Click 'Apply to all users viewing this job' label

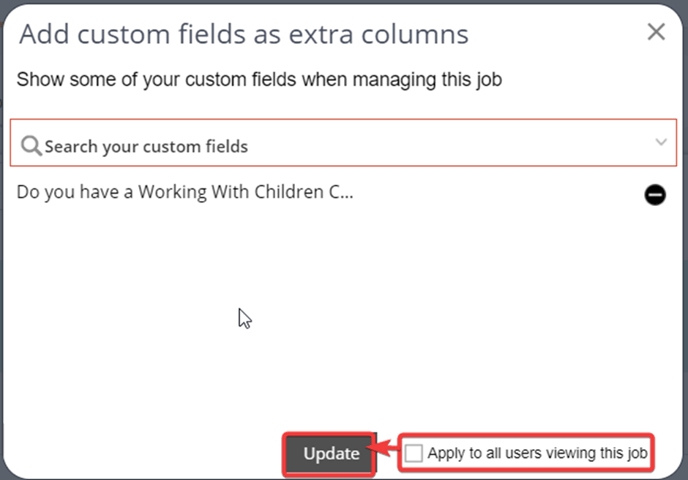click(x=538, y=453)
